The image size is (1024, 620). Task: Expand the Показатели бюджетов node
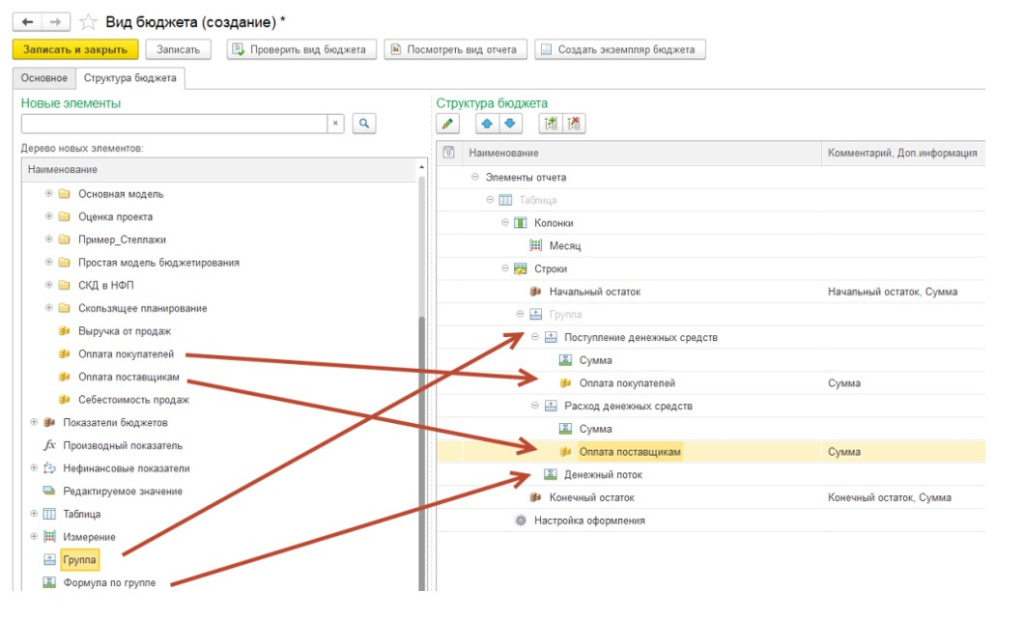[x=34, y=423]
